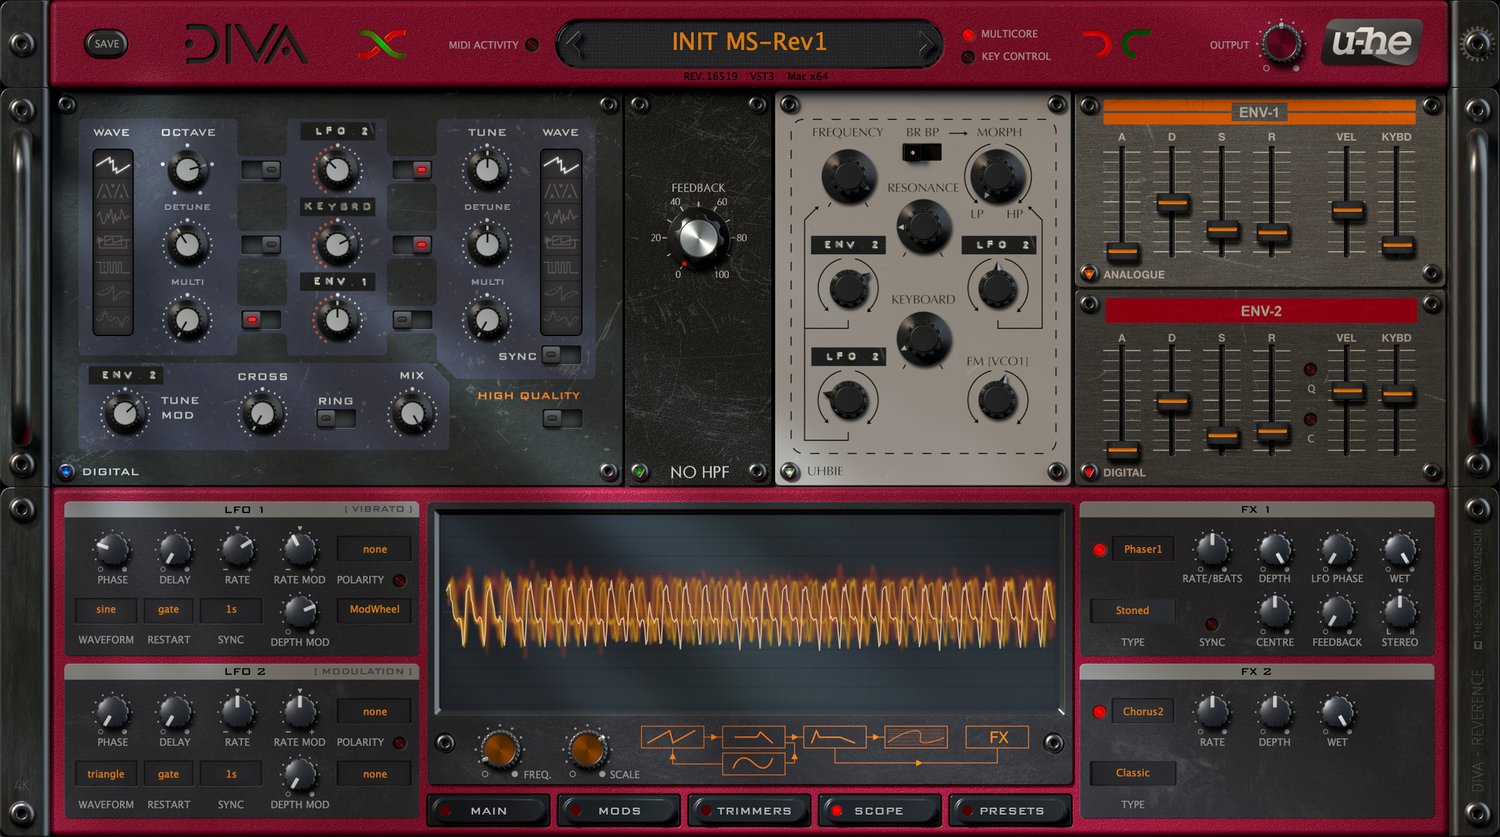
Task: Click the RESONANCE knob
Action: [923, 226]
